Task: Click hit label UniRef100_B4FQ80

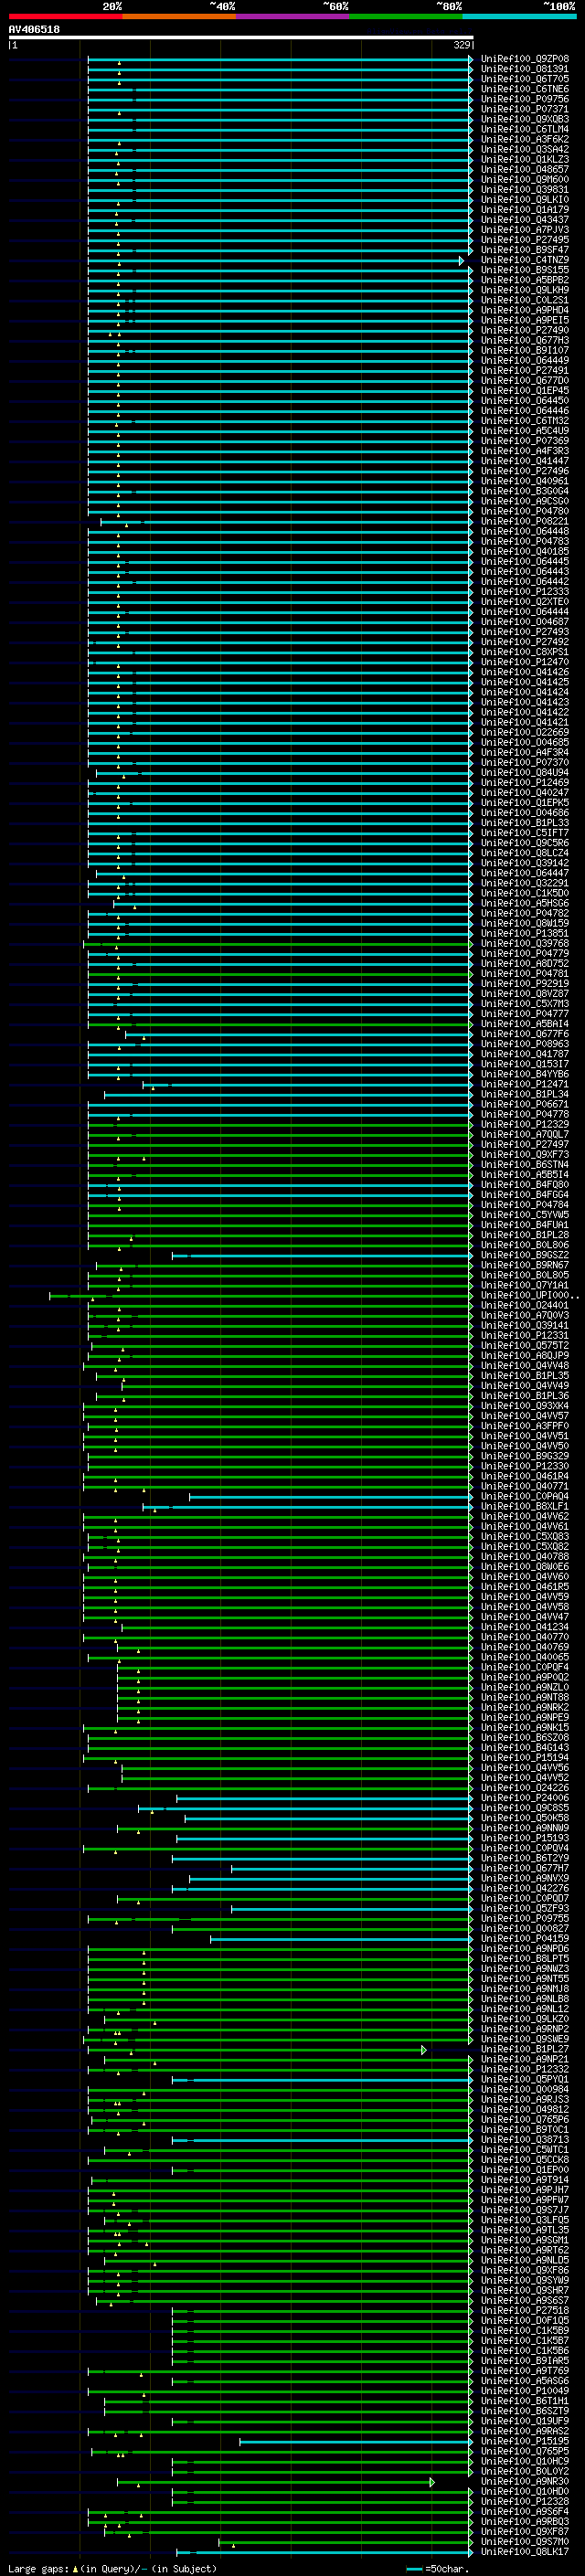Action: [x=525, y=1185]
